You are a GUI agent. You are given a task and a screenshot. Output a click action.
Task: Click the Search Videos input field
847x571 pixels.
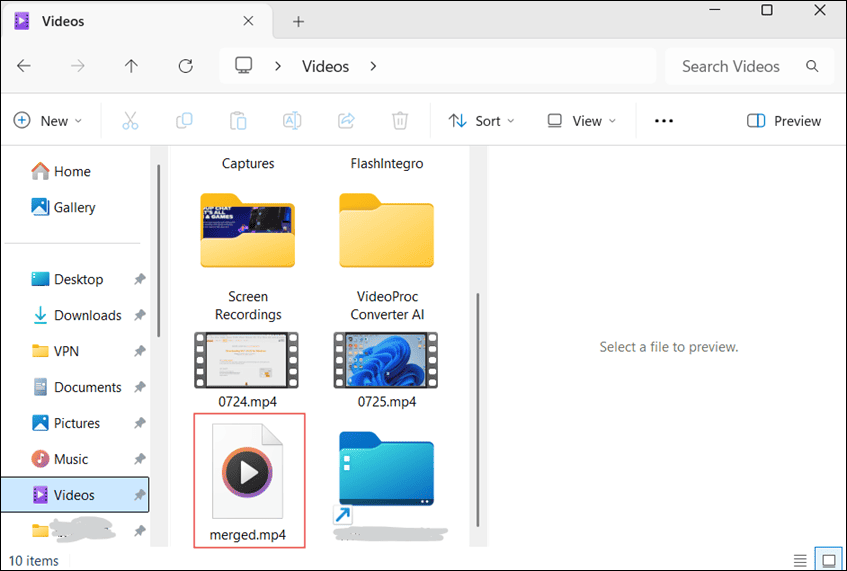749,66
